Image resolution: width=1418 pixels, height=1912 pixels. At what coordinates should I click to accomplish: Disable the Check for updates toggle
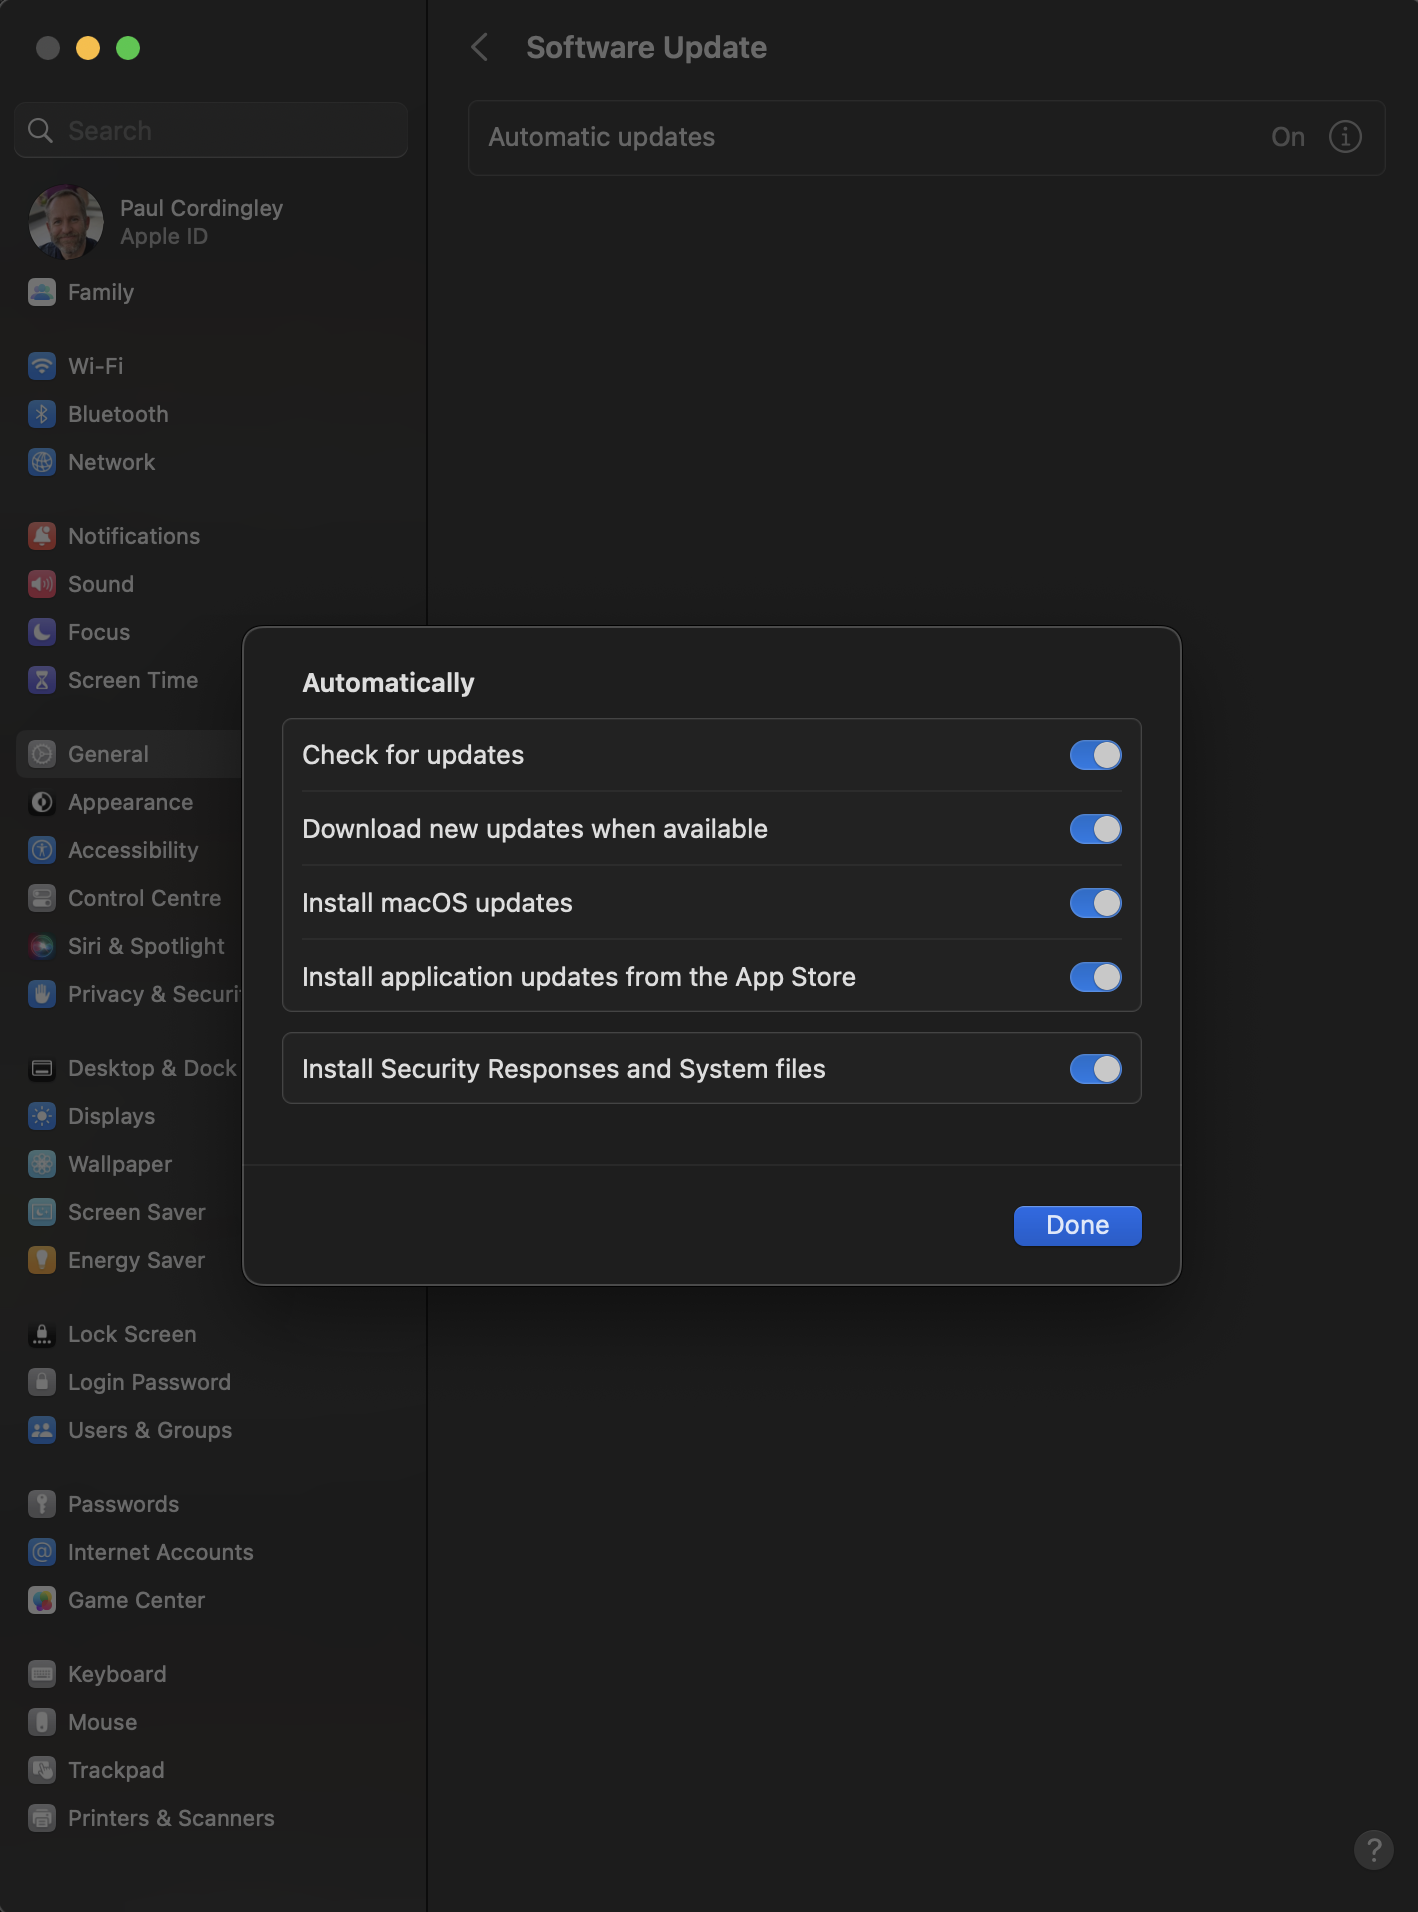click(1095, 755)
